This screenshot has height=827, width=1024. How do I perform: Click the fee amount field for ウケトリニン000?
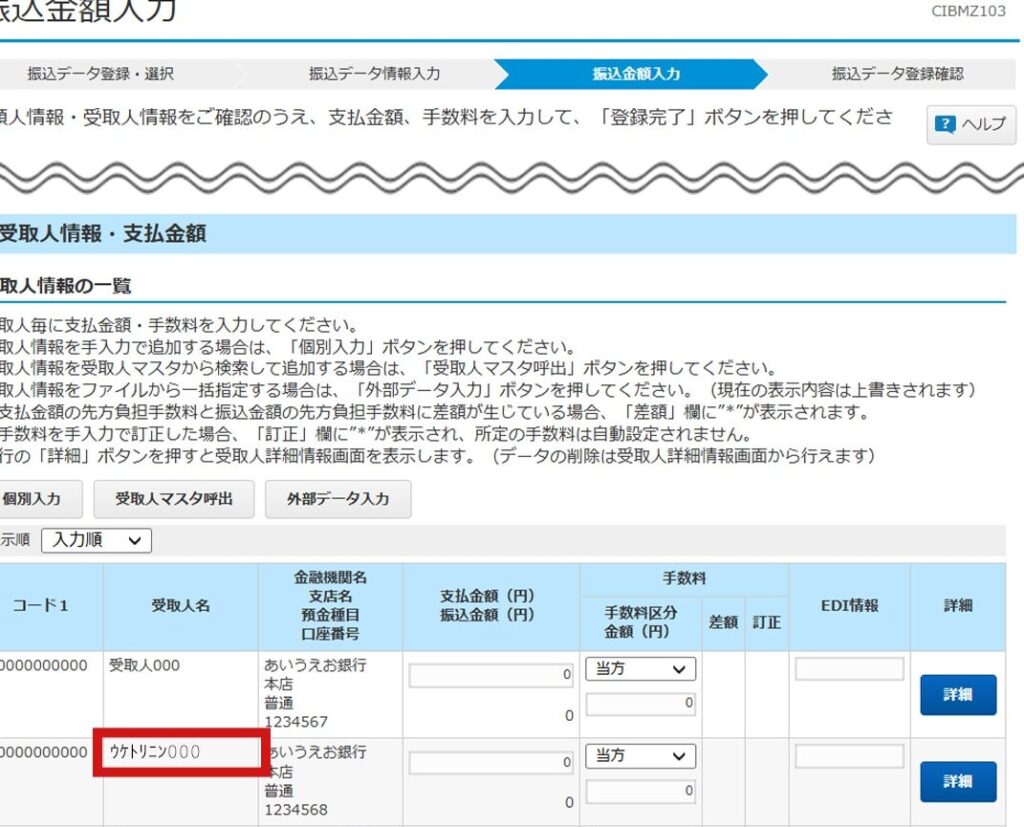tap(640, 791)
